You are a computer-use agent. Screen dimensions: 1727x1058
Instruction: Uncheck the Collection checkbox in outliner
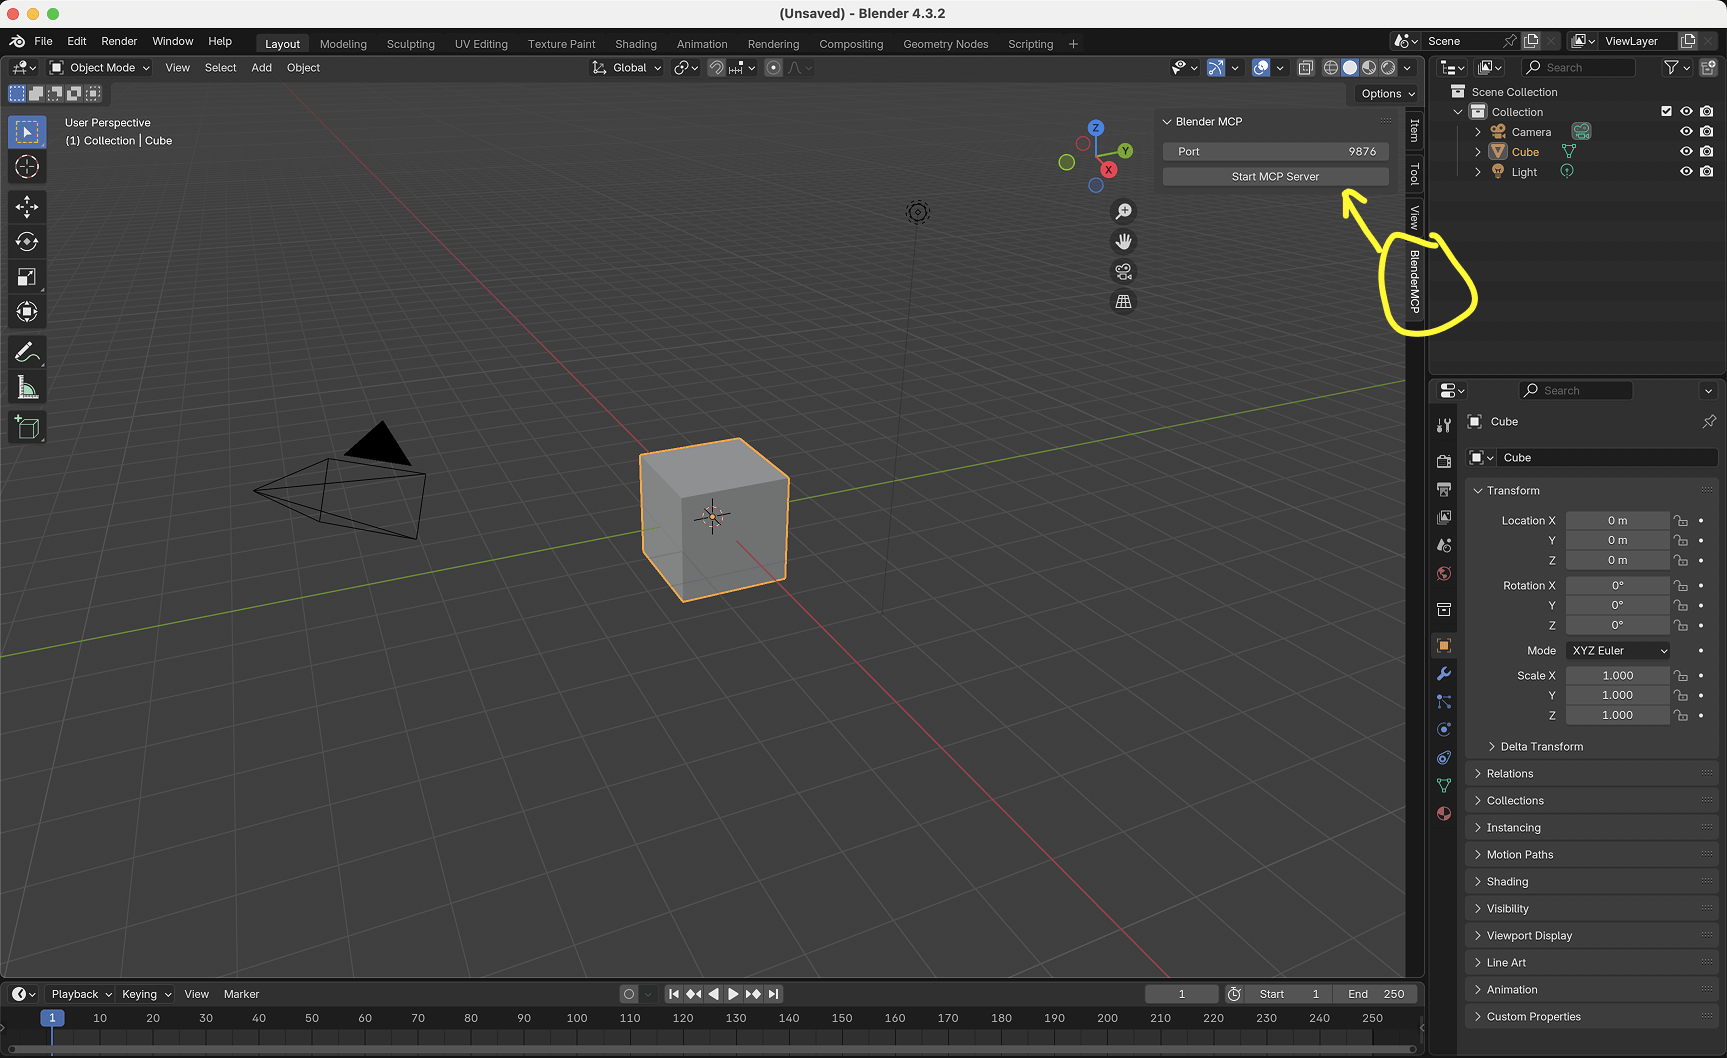[x=1666, y=111]
